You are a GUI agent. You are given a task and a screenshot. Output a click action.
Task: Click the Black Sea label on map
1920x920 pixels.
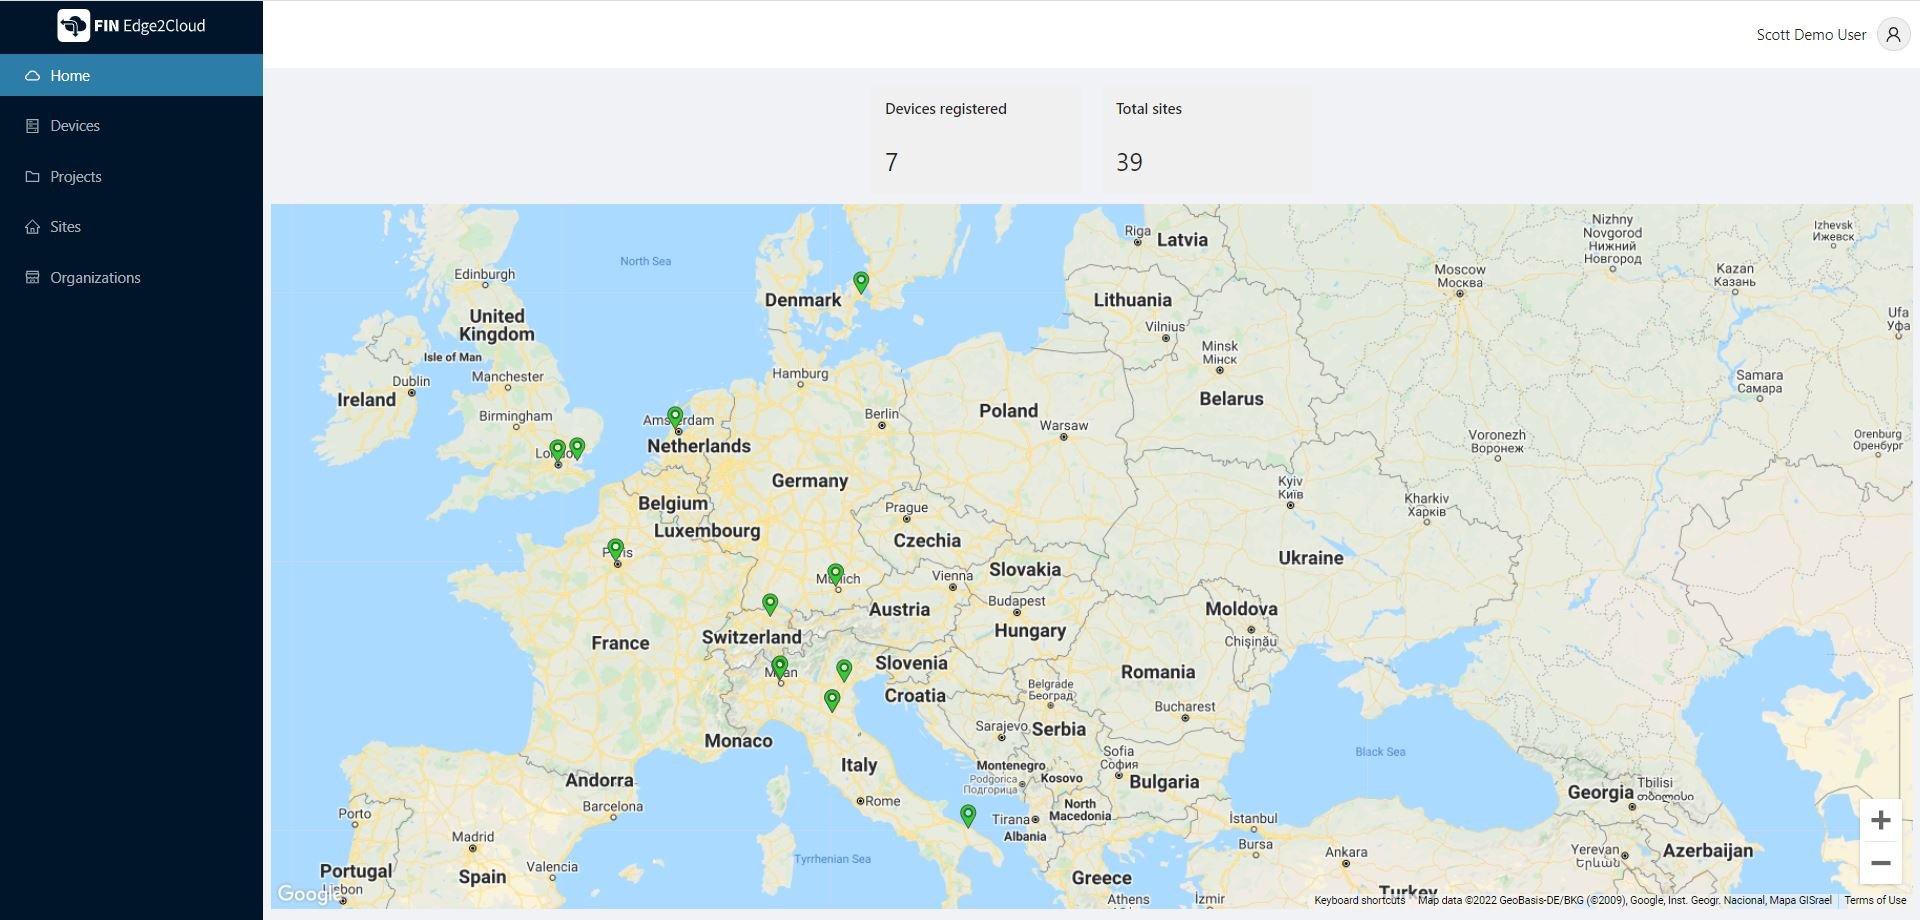tap(1380, 752)
